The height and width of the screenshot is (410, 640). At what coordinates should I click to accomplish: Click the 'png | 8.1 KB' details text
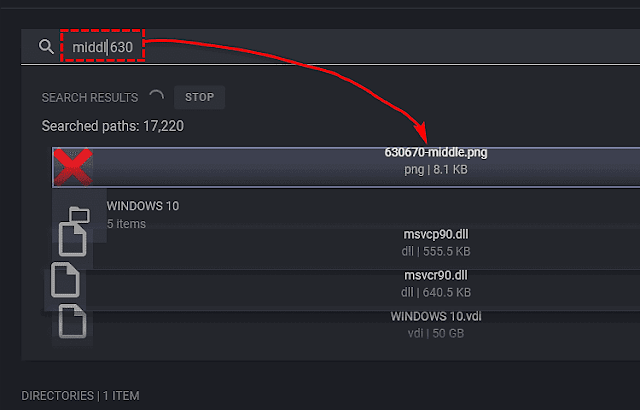(x=435, y=170)
